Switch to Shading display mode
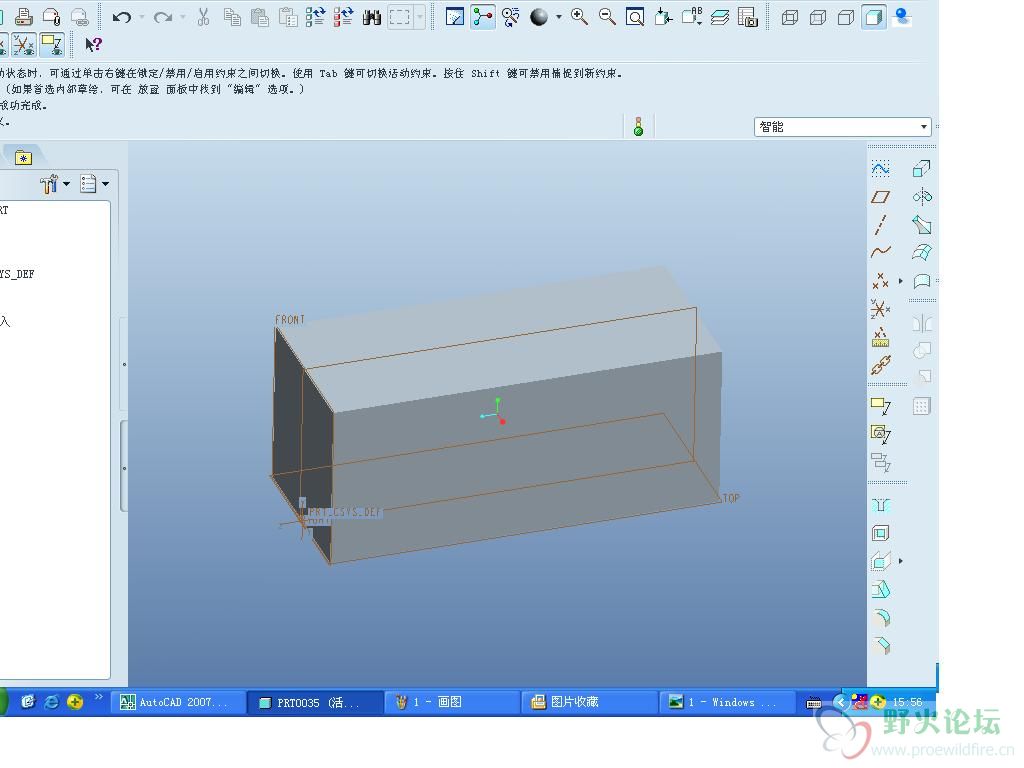This screenshot has width=1024, height=768. (874, 17)
